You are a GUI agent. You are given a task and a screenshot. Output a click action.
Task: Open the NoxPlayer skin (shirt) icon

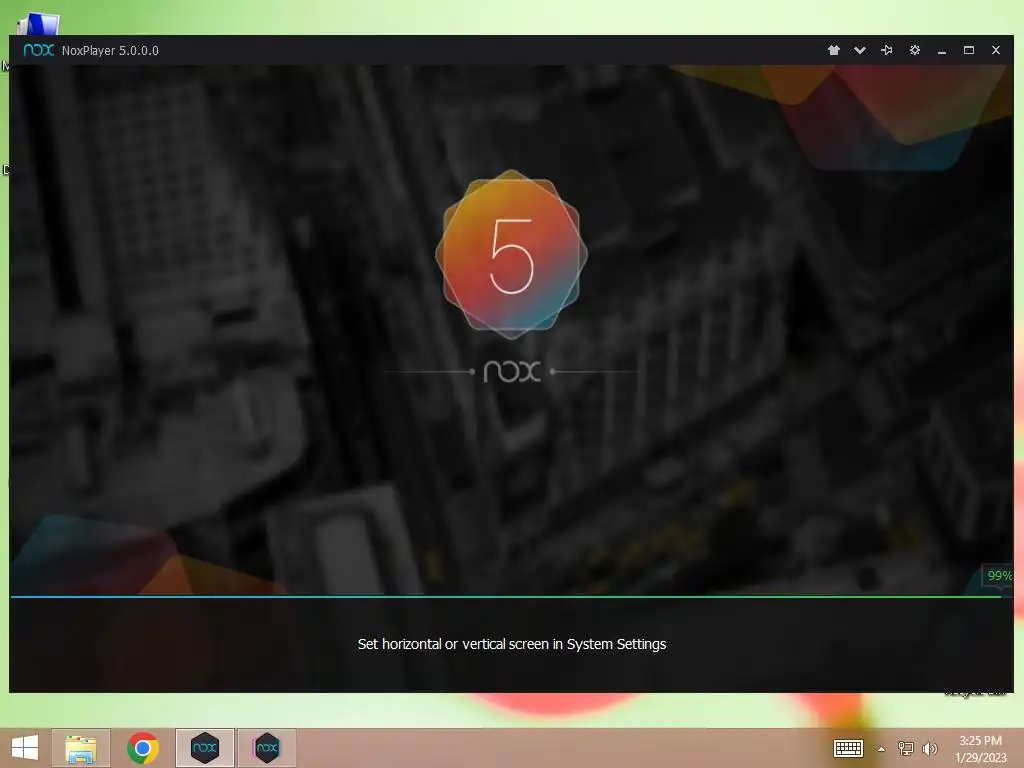click(833, 50)
